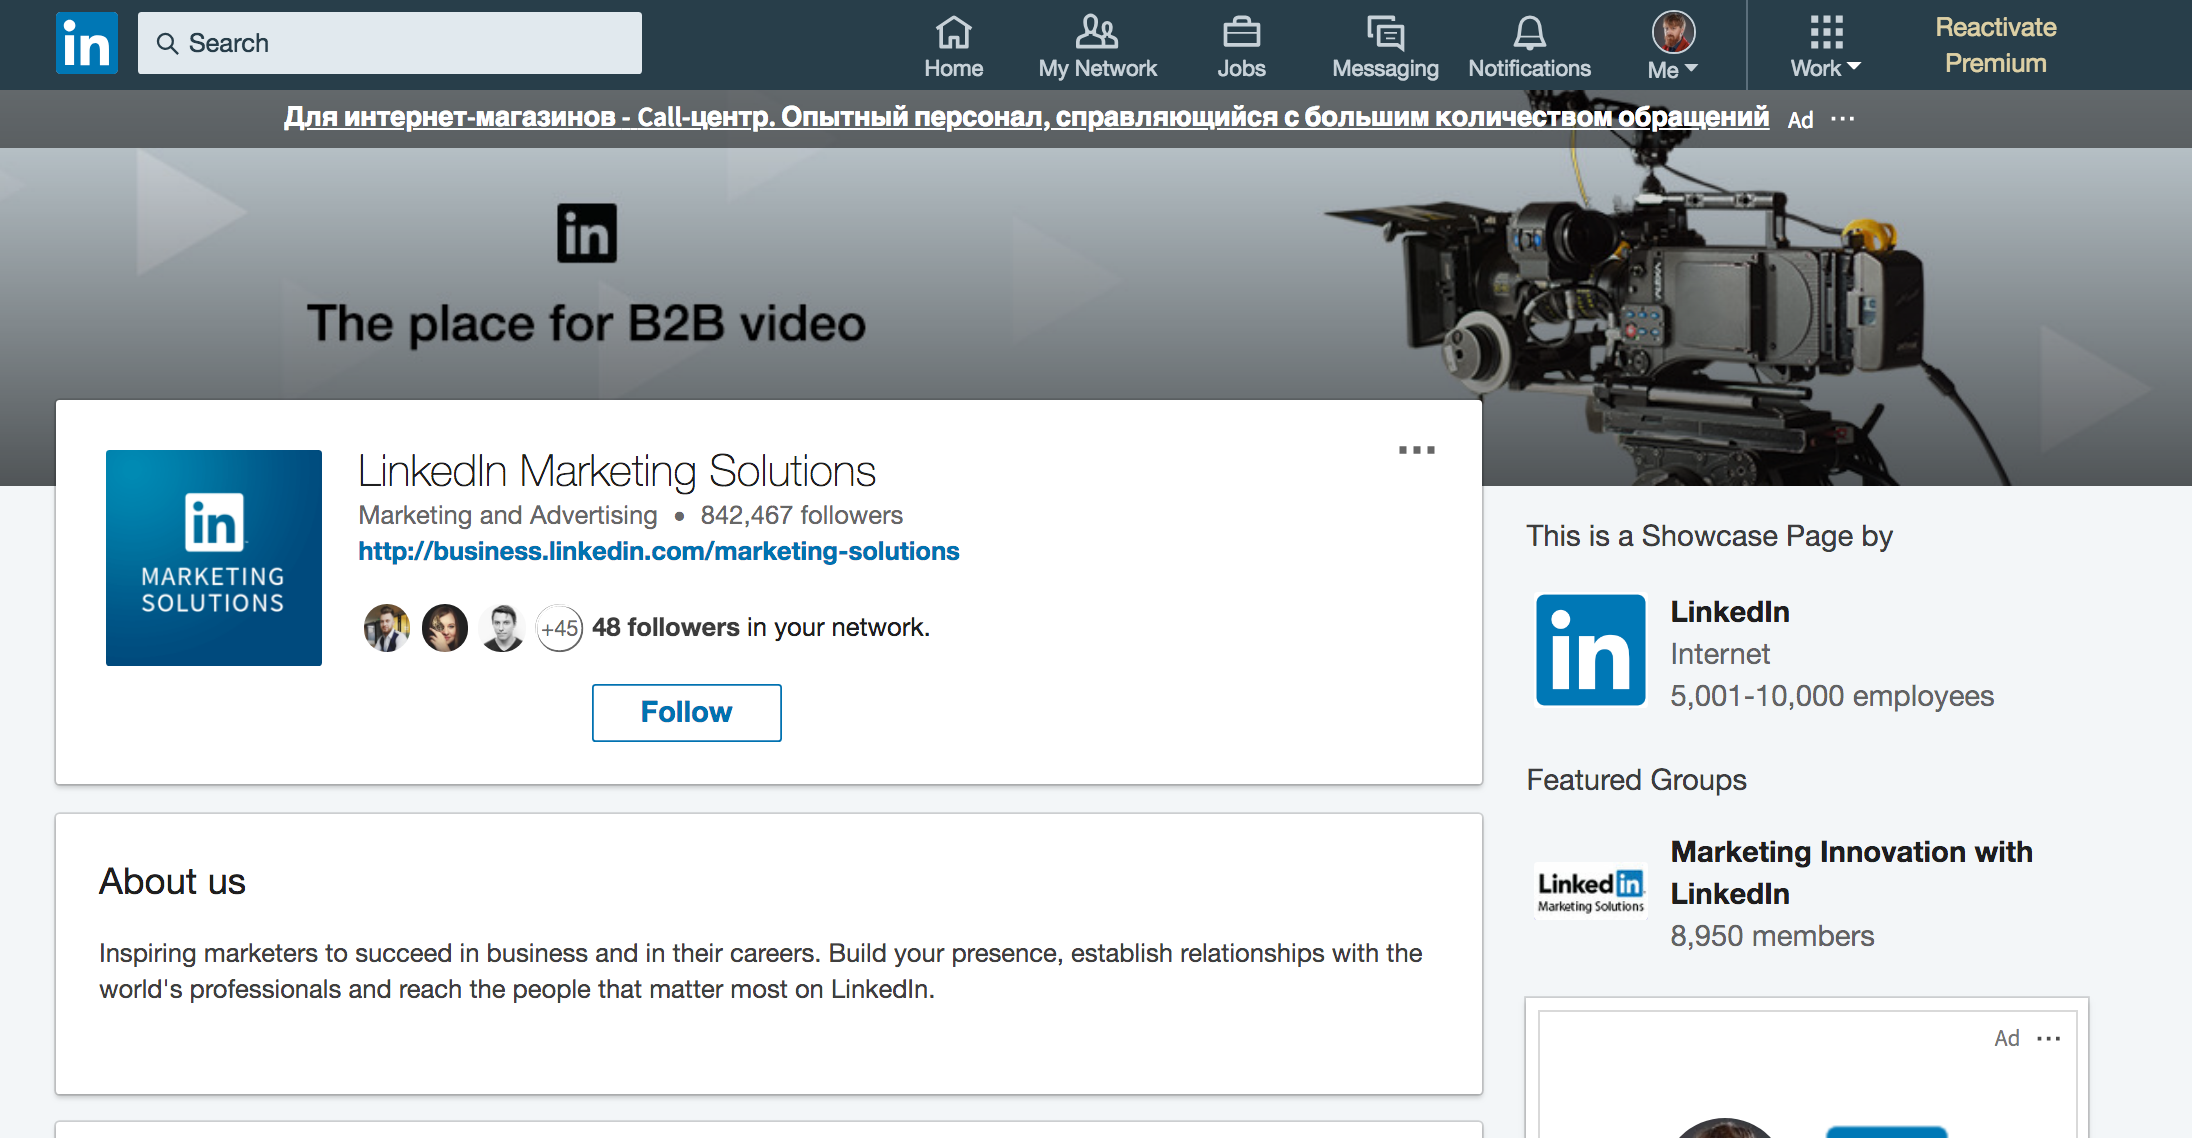Screen dimensions: 2192x1138
Task: Click the black LinkedIn logo in banner
Action: (x=587, y=233)
